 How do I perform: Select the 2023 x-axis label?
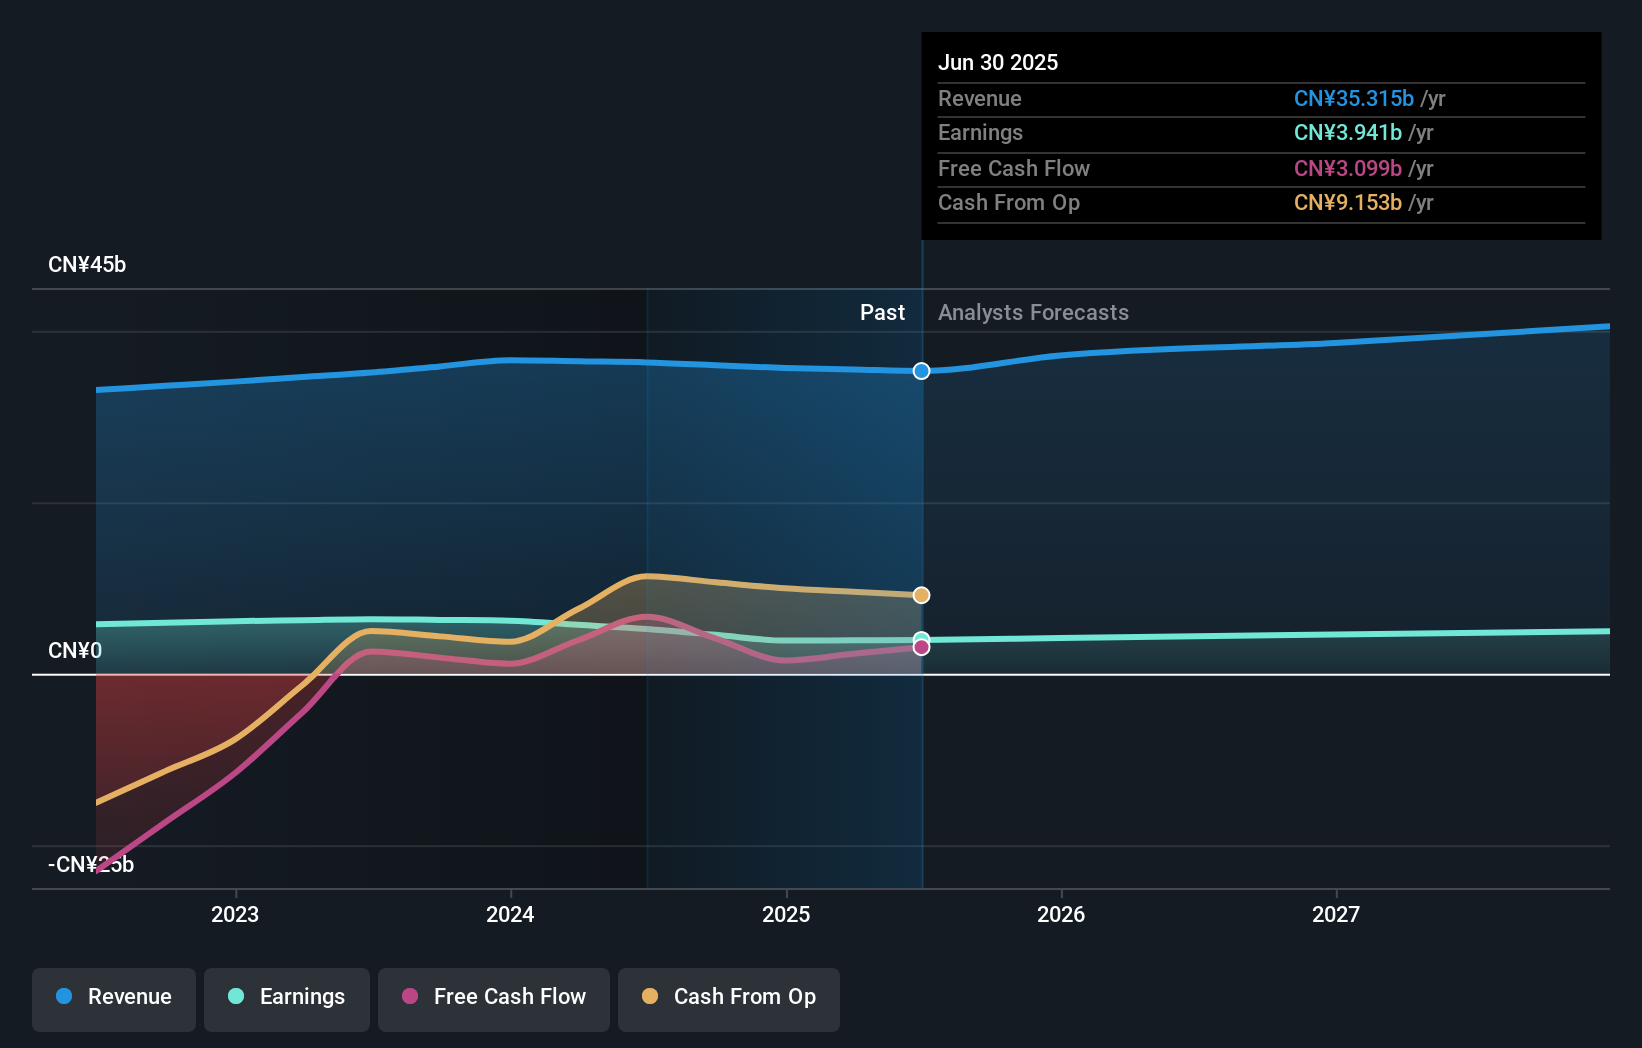click(x=235, y=914)
